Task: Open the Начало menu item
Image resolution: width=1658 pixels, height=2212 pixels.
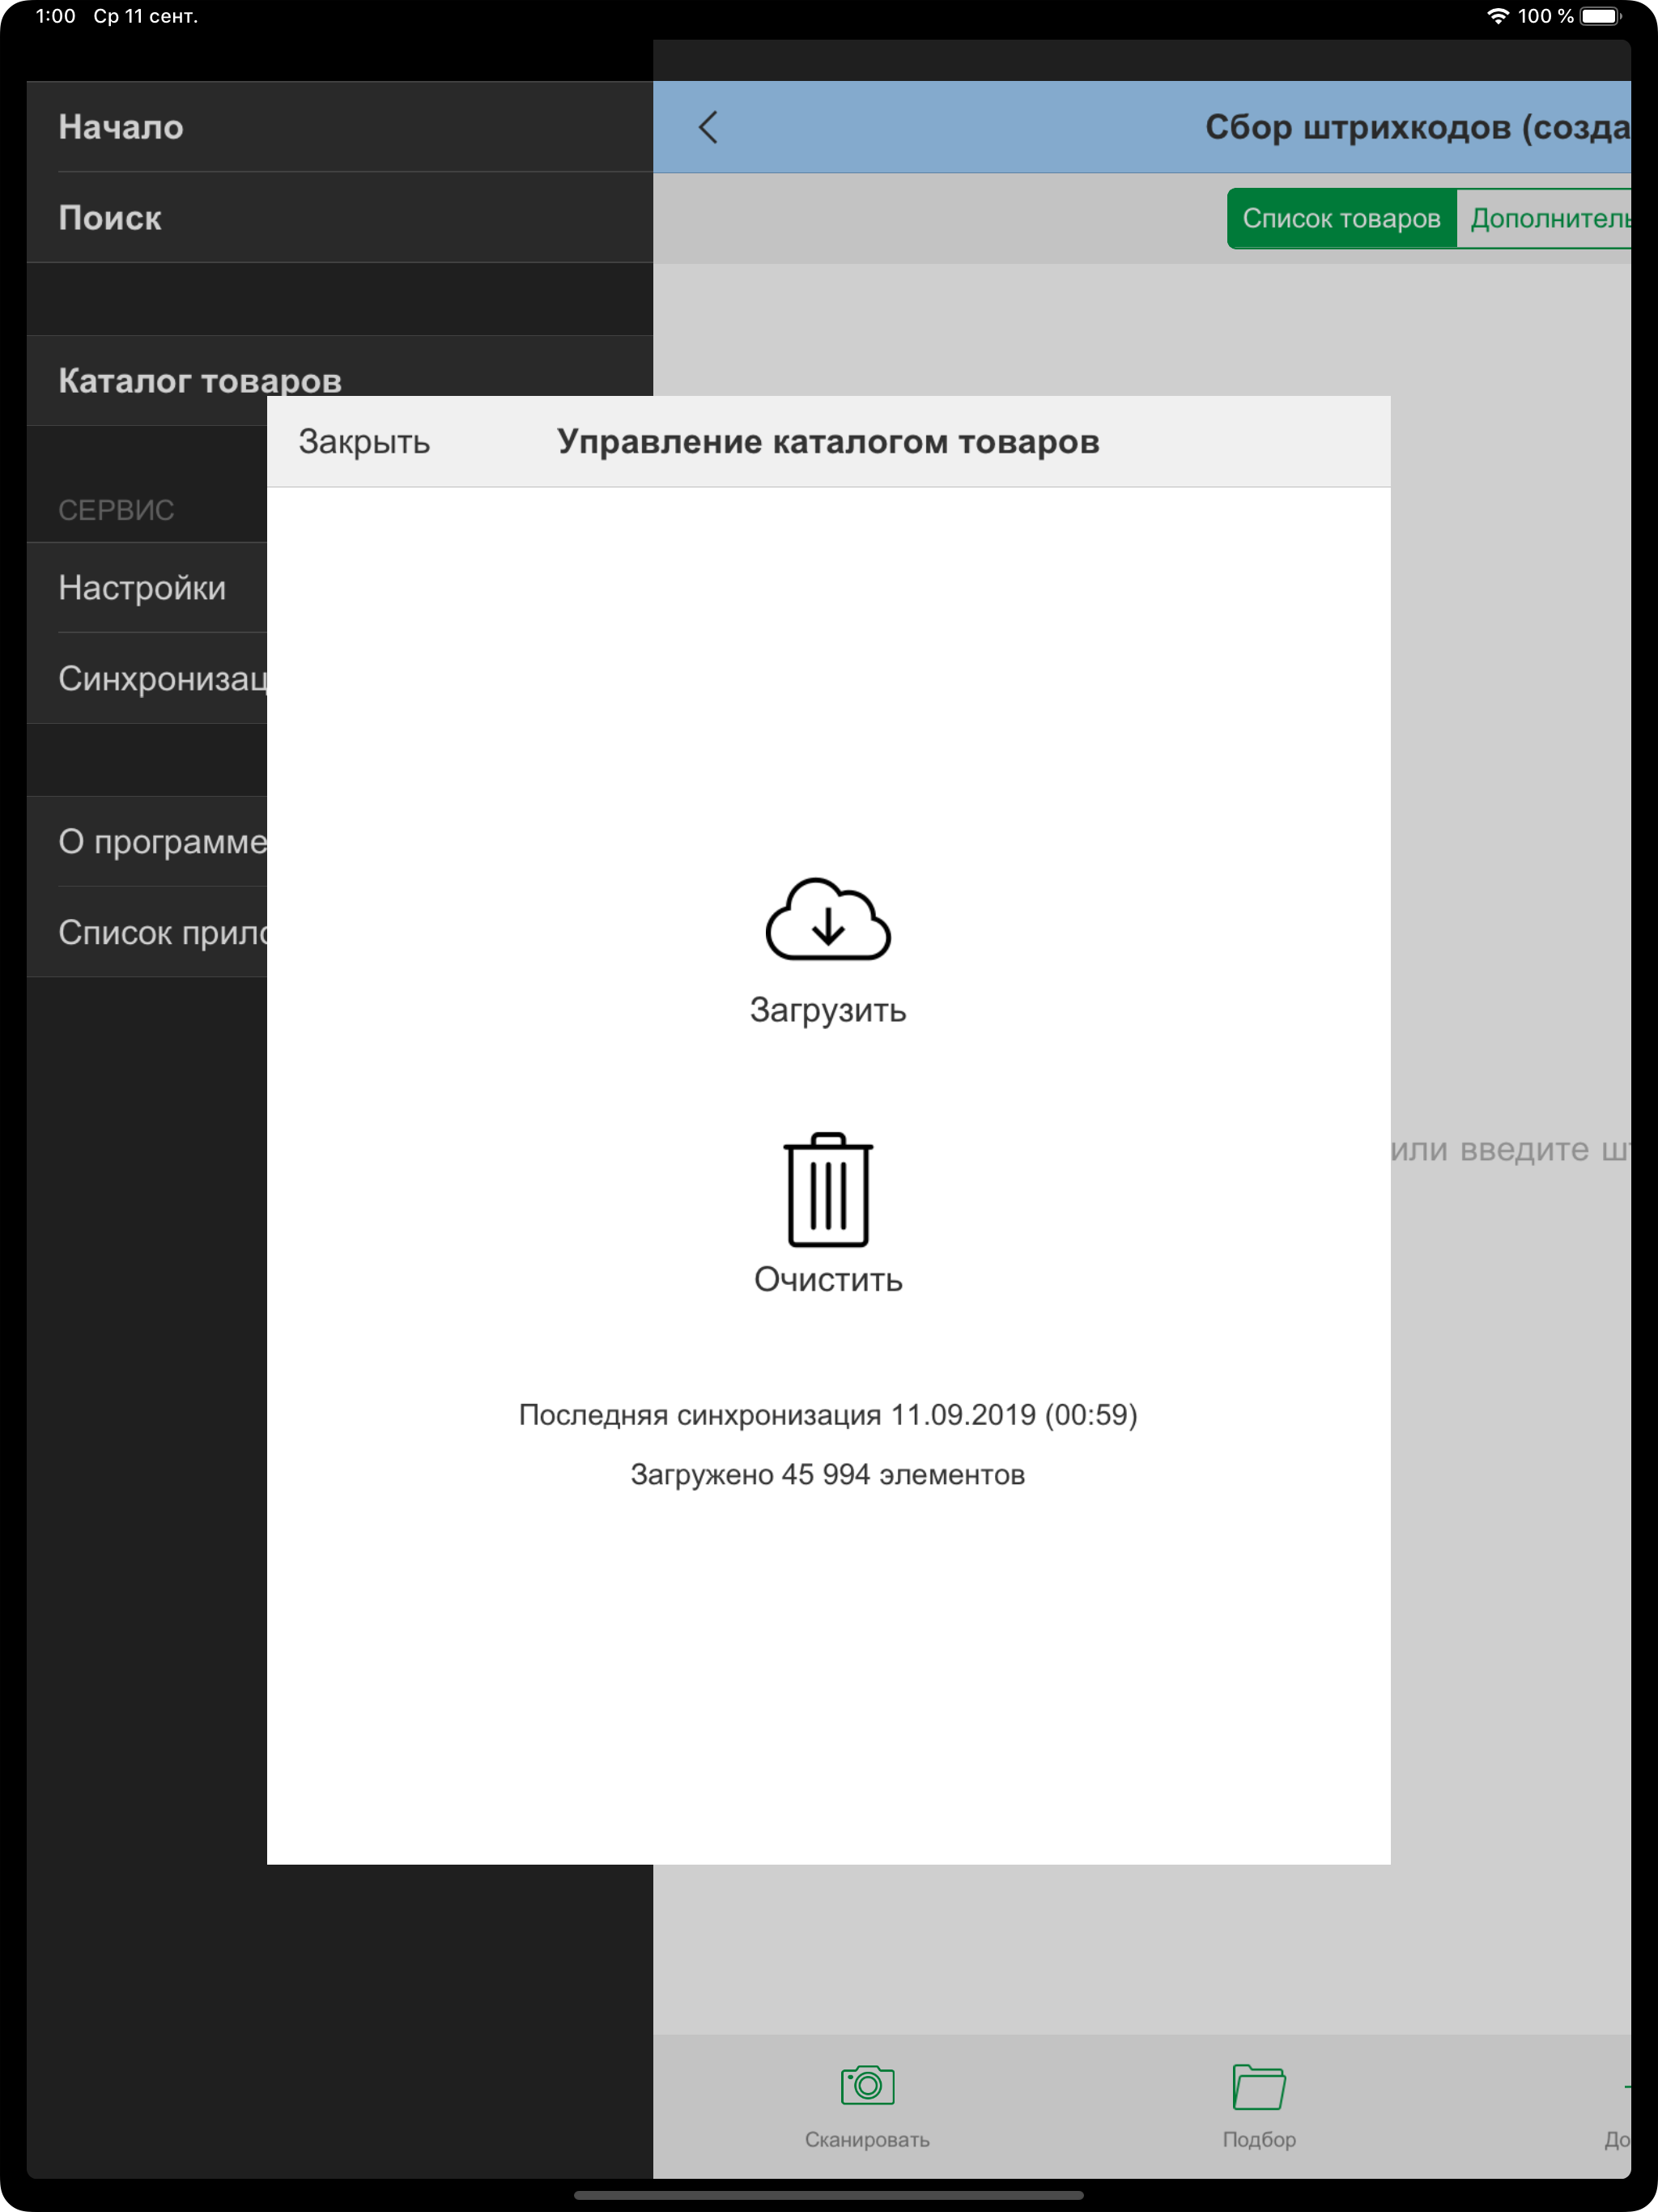Action: tap(340, 127)
